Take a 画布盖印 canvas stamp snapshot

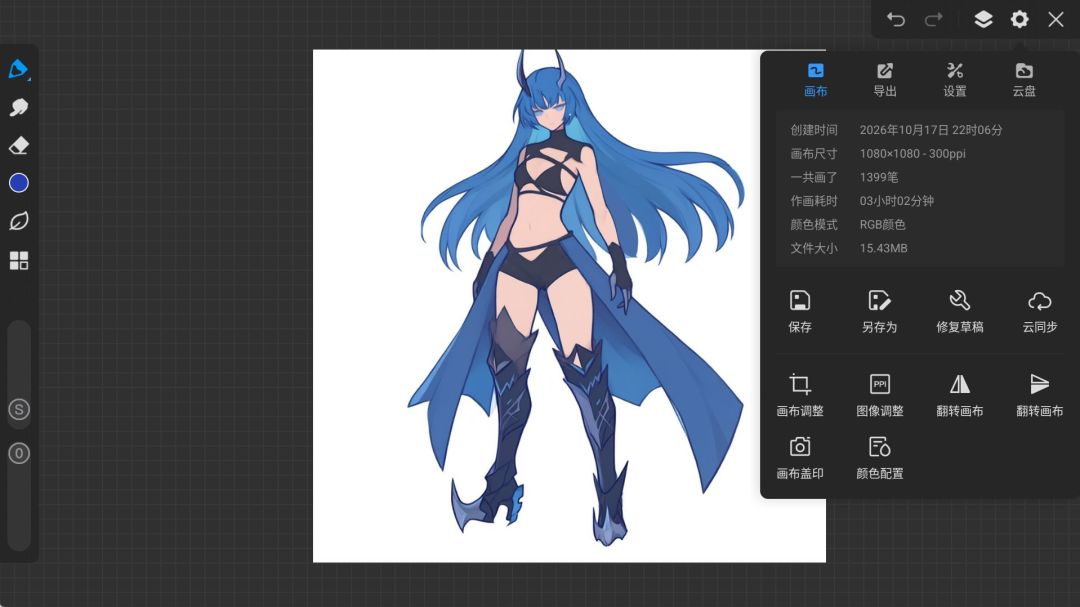click(800, 458)
